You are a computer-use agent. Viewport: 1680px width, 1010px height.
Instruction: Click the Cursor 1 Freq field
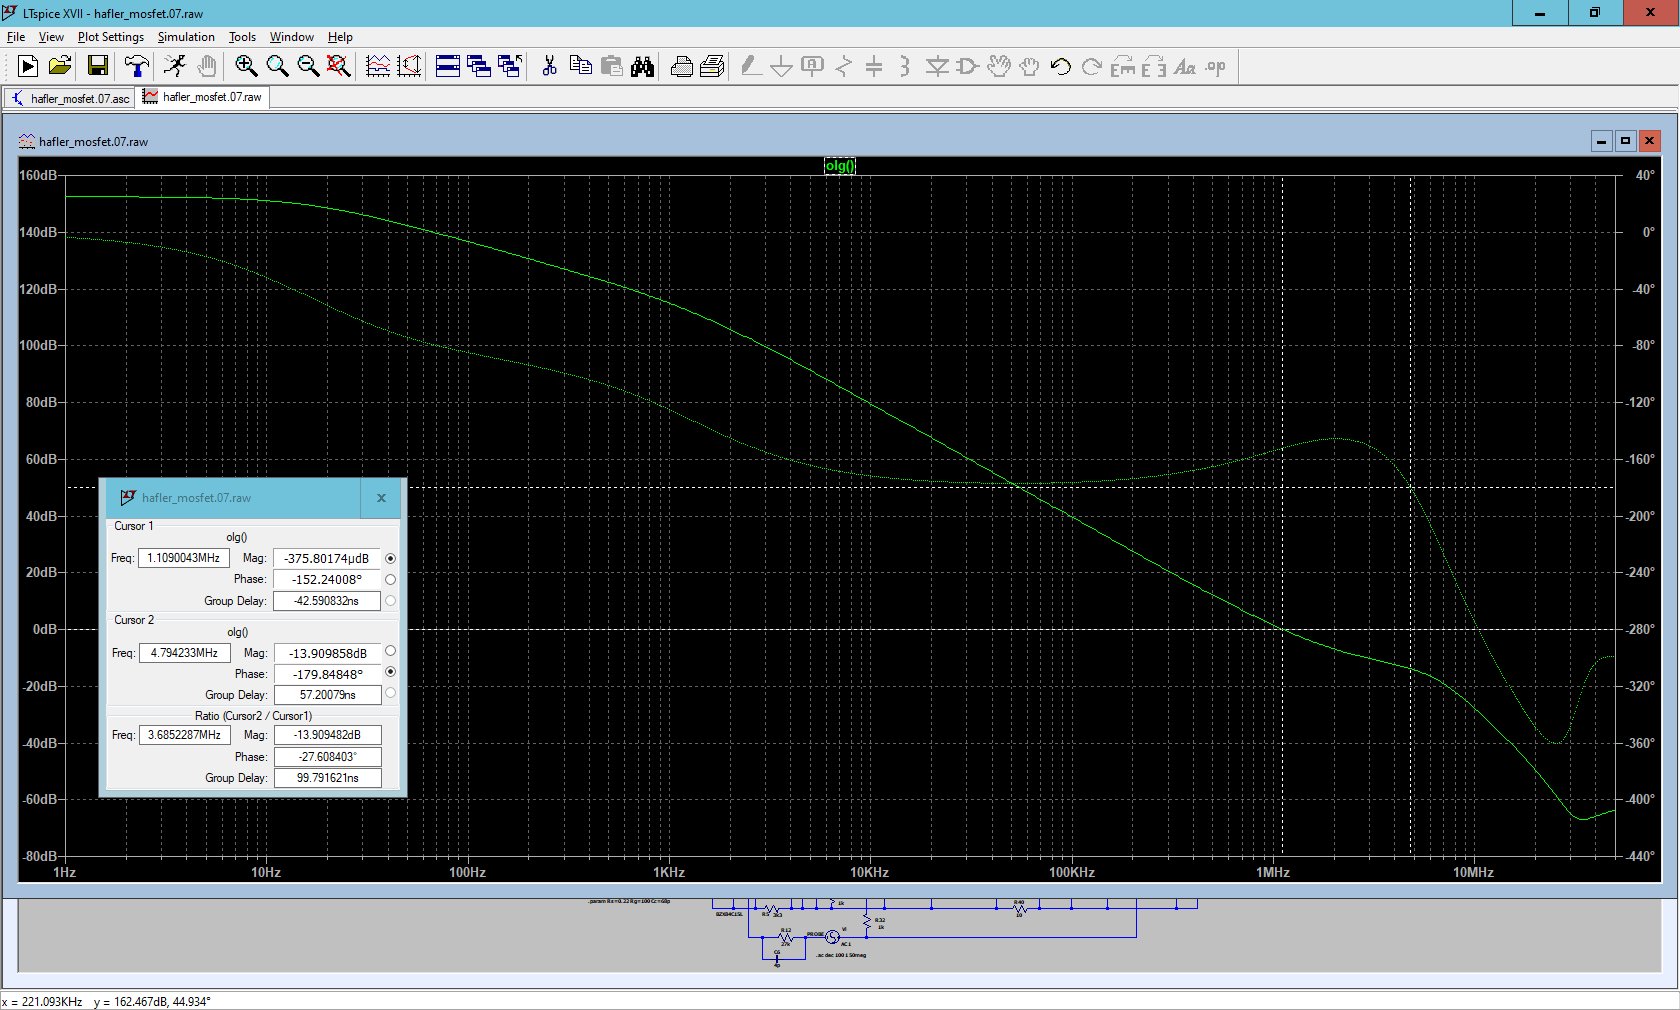point(184,558)
